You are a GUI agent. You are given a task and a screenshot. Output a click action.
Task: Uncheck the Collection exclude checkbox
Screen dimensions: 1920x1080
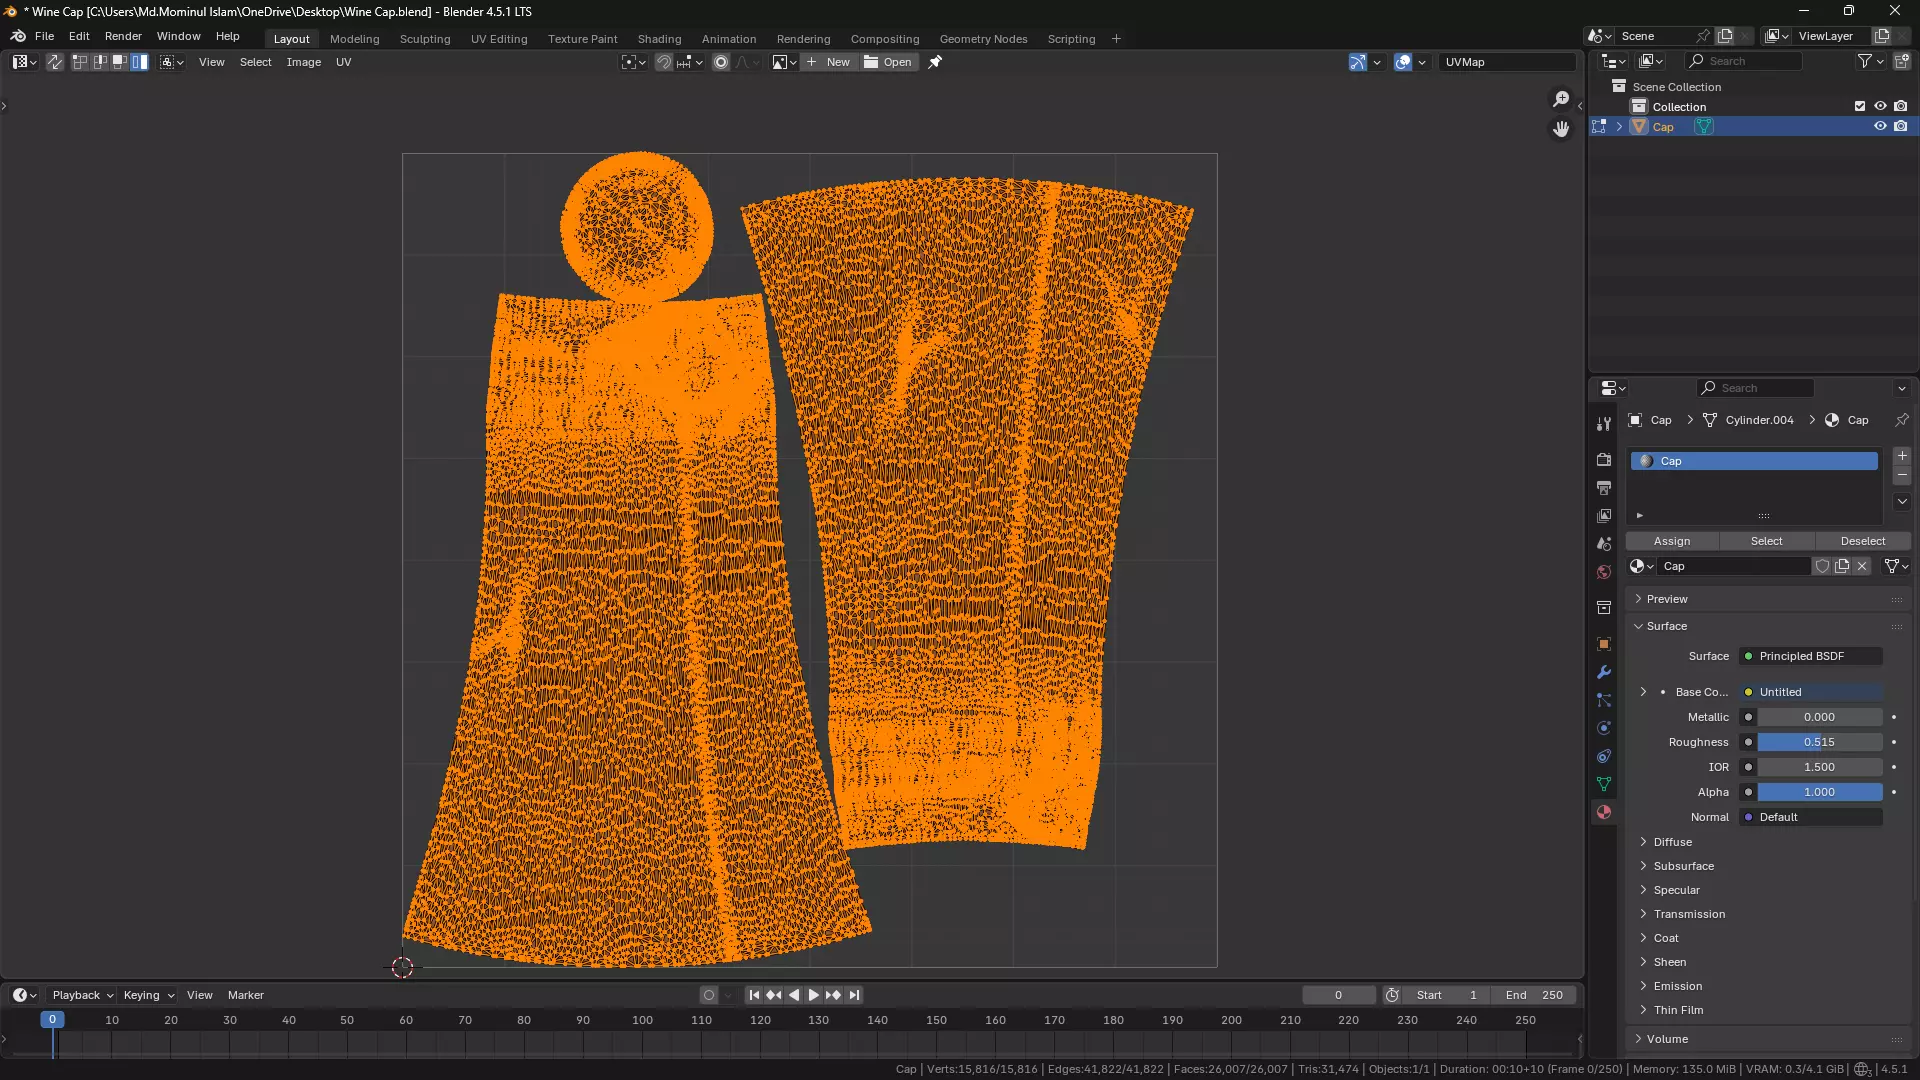coord(1860,106)
